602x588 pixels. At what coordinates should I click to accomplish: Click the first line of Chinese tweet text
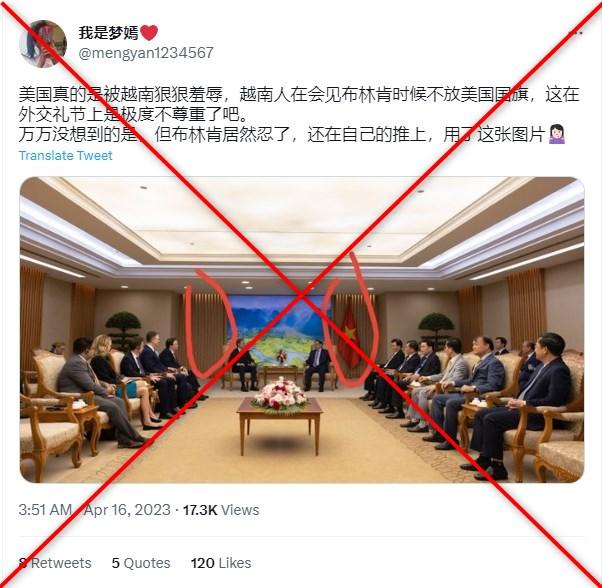pyautogui.click(x=299, y=94)
